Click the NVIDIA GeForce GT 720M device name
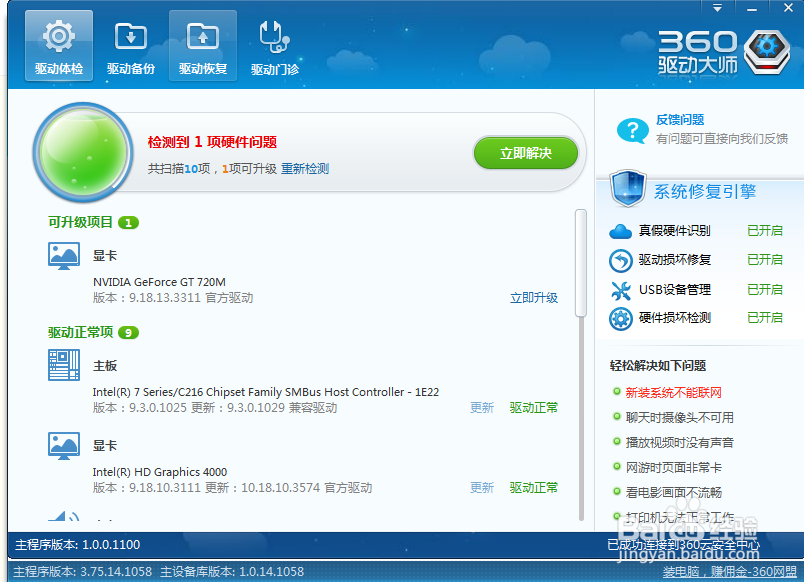Screen dimensions: 804x582 tap(159, 282)
